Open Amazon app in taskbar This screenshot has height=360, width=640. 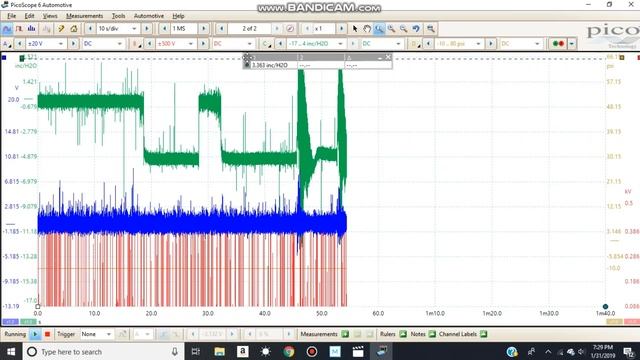[x=242, y=351]
